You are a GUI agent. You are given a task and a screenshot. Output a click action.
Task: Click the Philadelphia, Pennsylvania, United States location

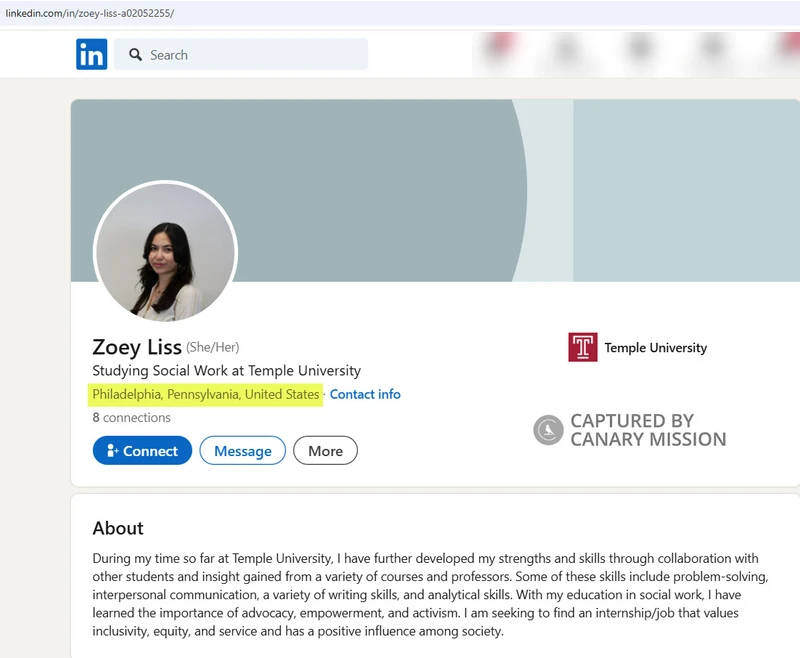click(206, 394)
